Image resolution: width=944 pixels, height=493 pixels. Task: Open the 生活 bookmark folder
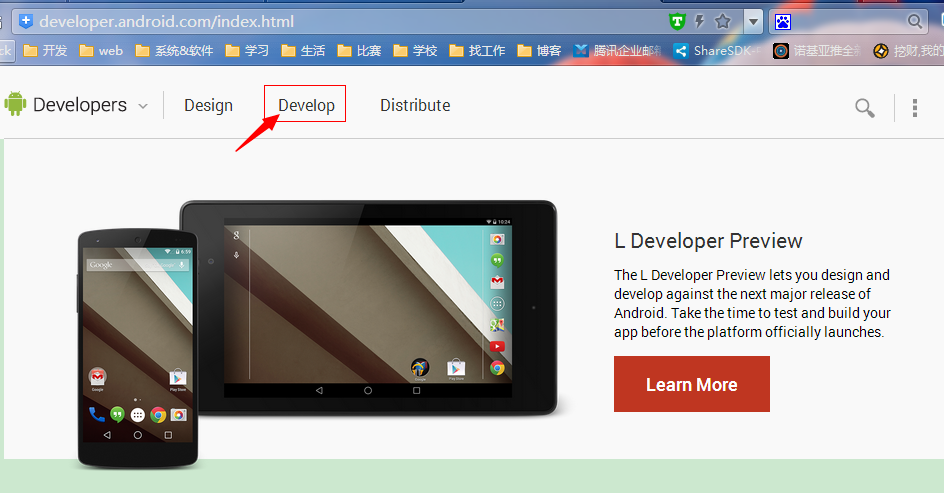303,51
